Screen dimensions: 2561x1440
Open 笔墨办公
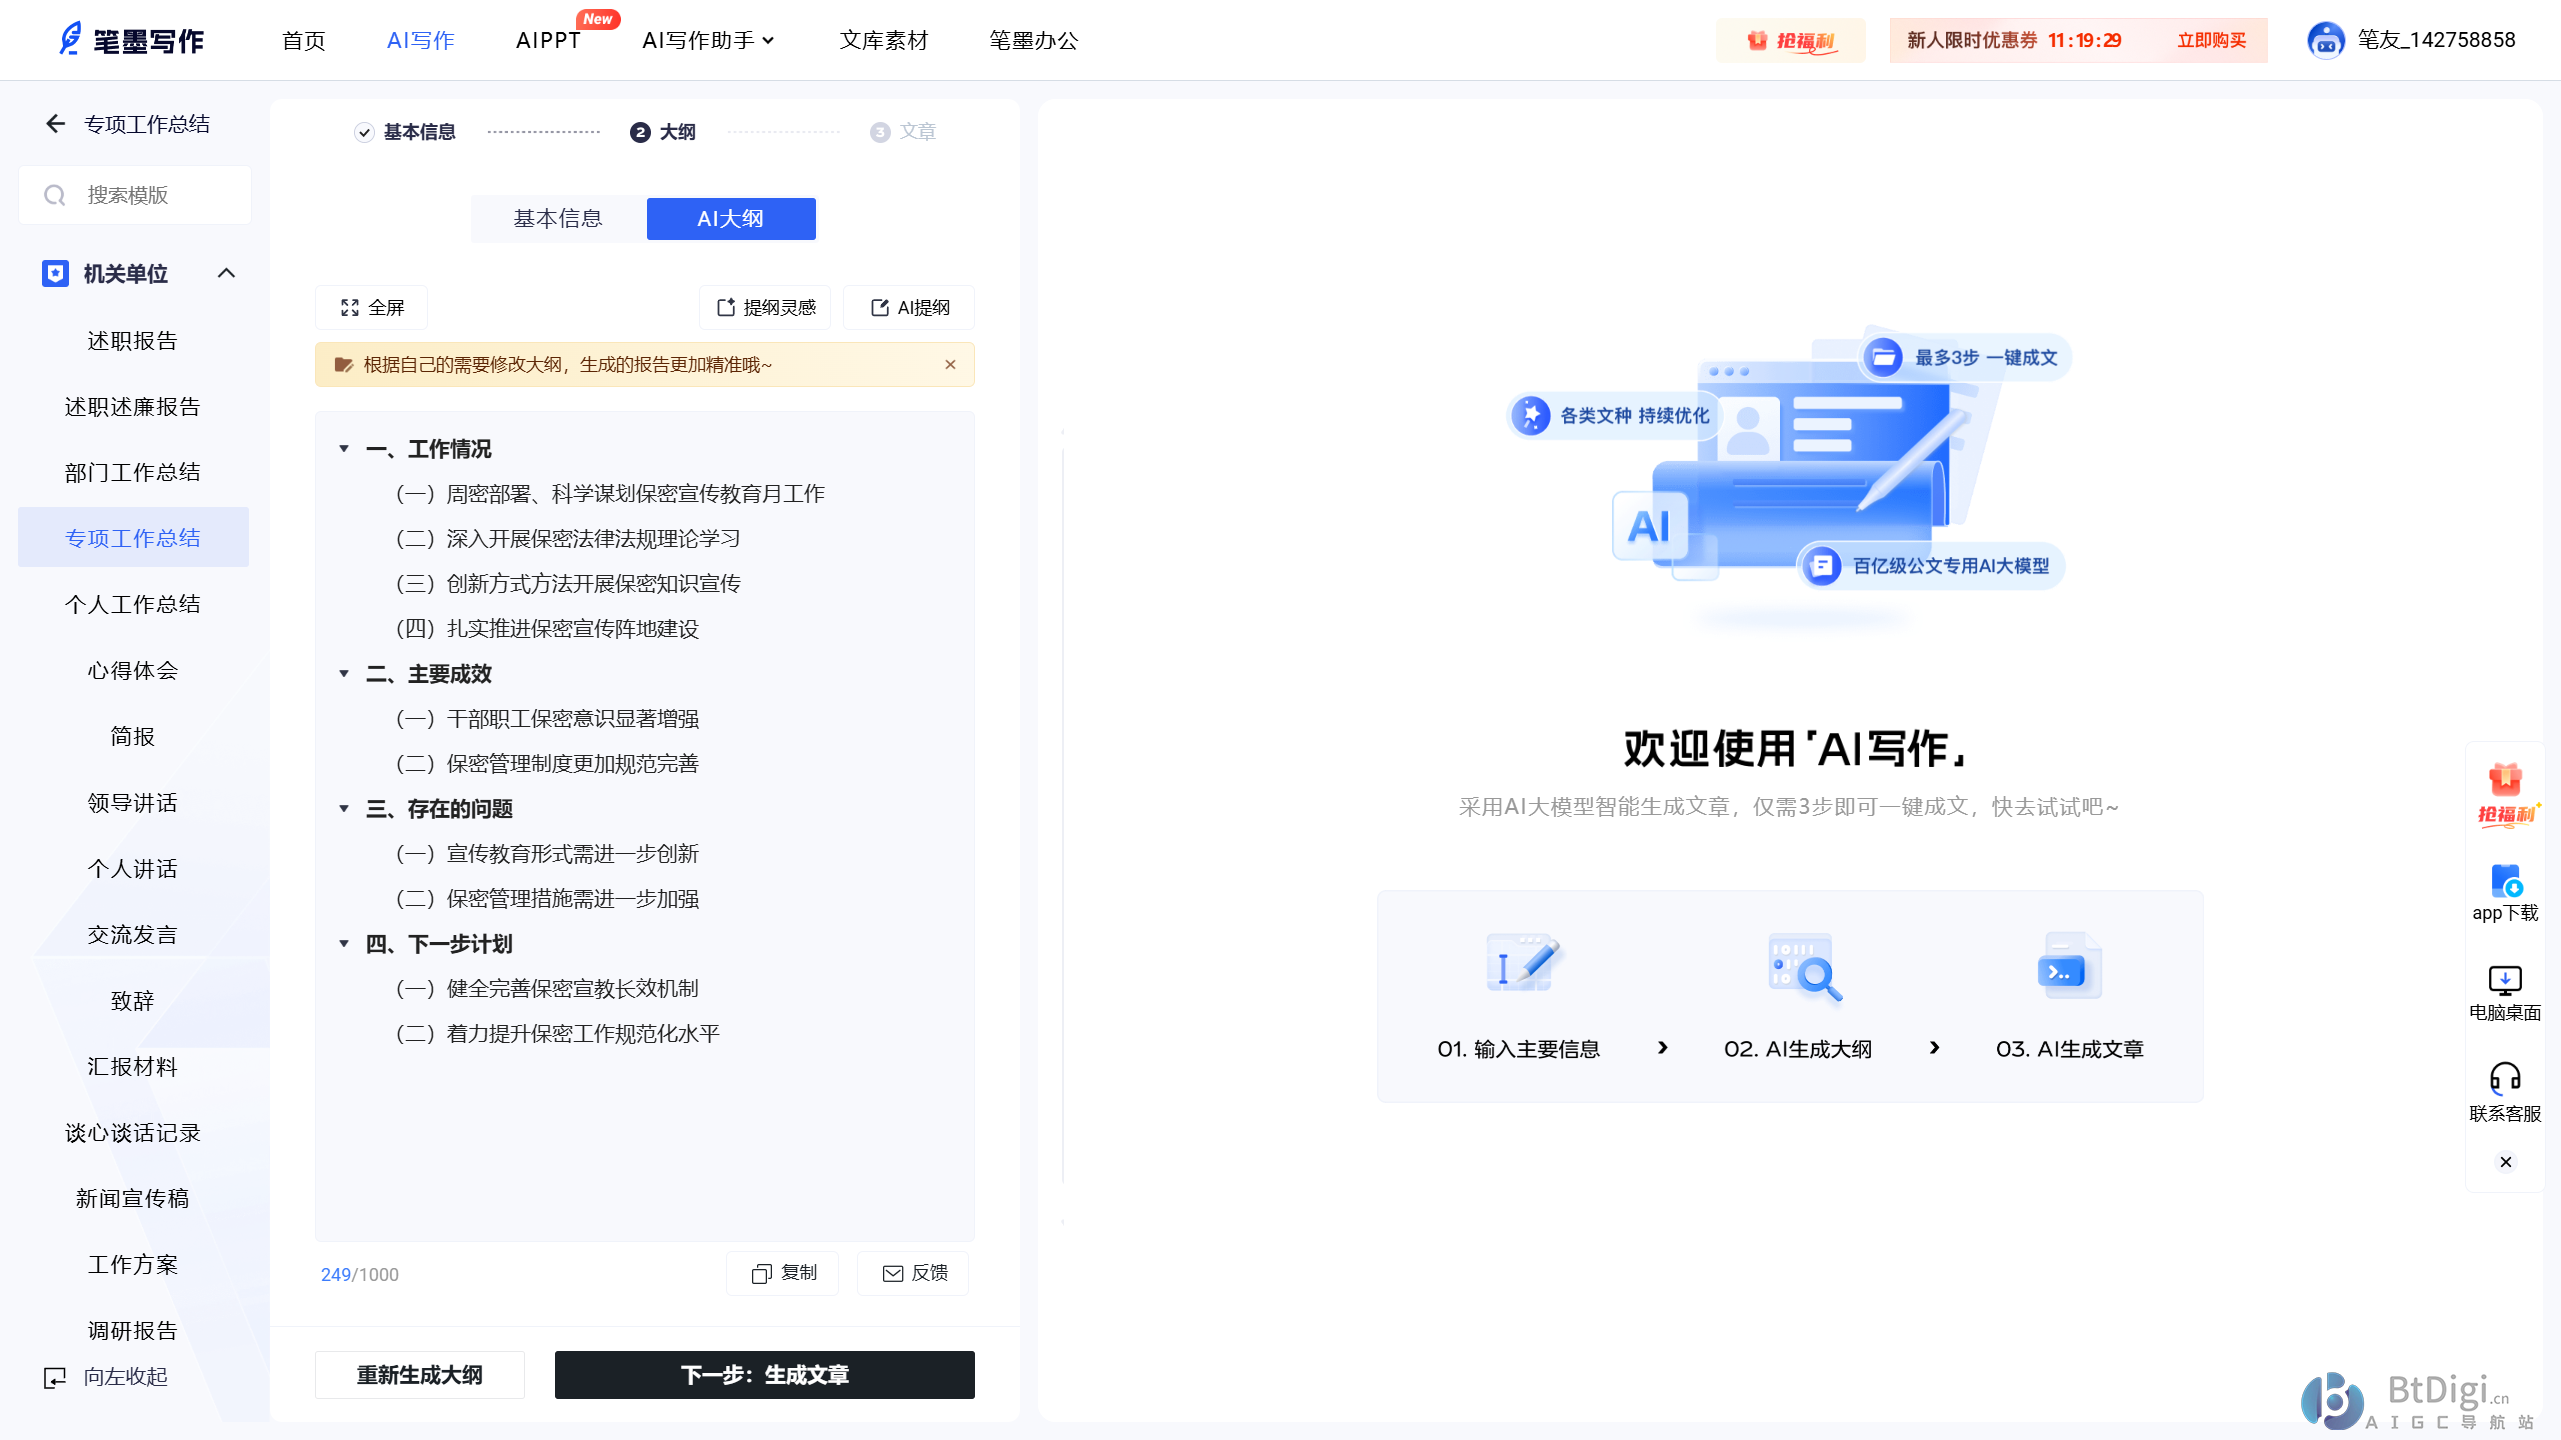click(1033, 40)
